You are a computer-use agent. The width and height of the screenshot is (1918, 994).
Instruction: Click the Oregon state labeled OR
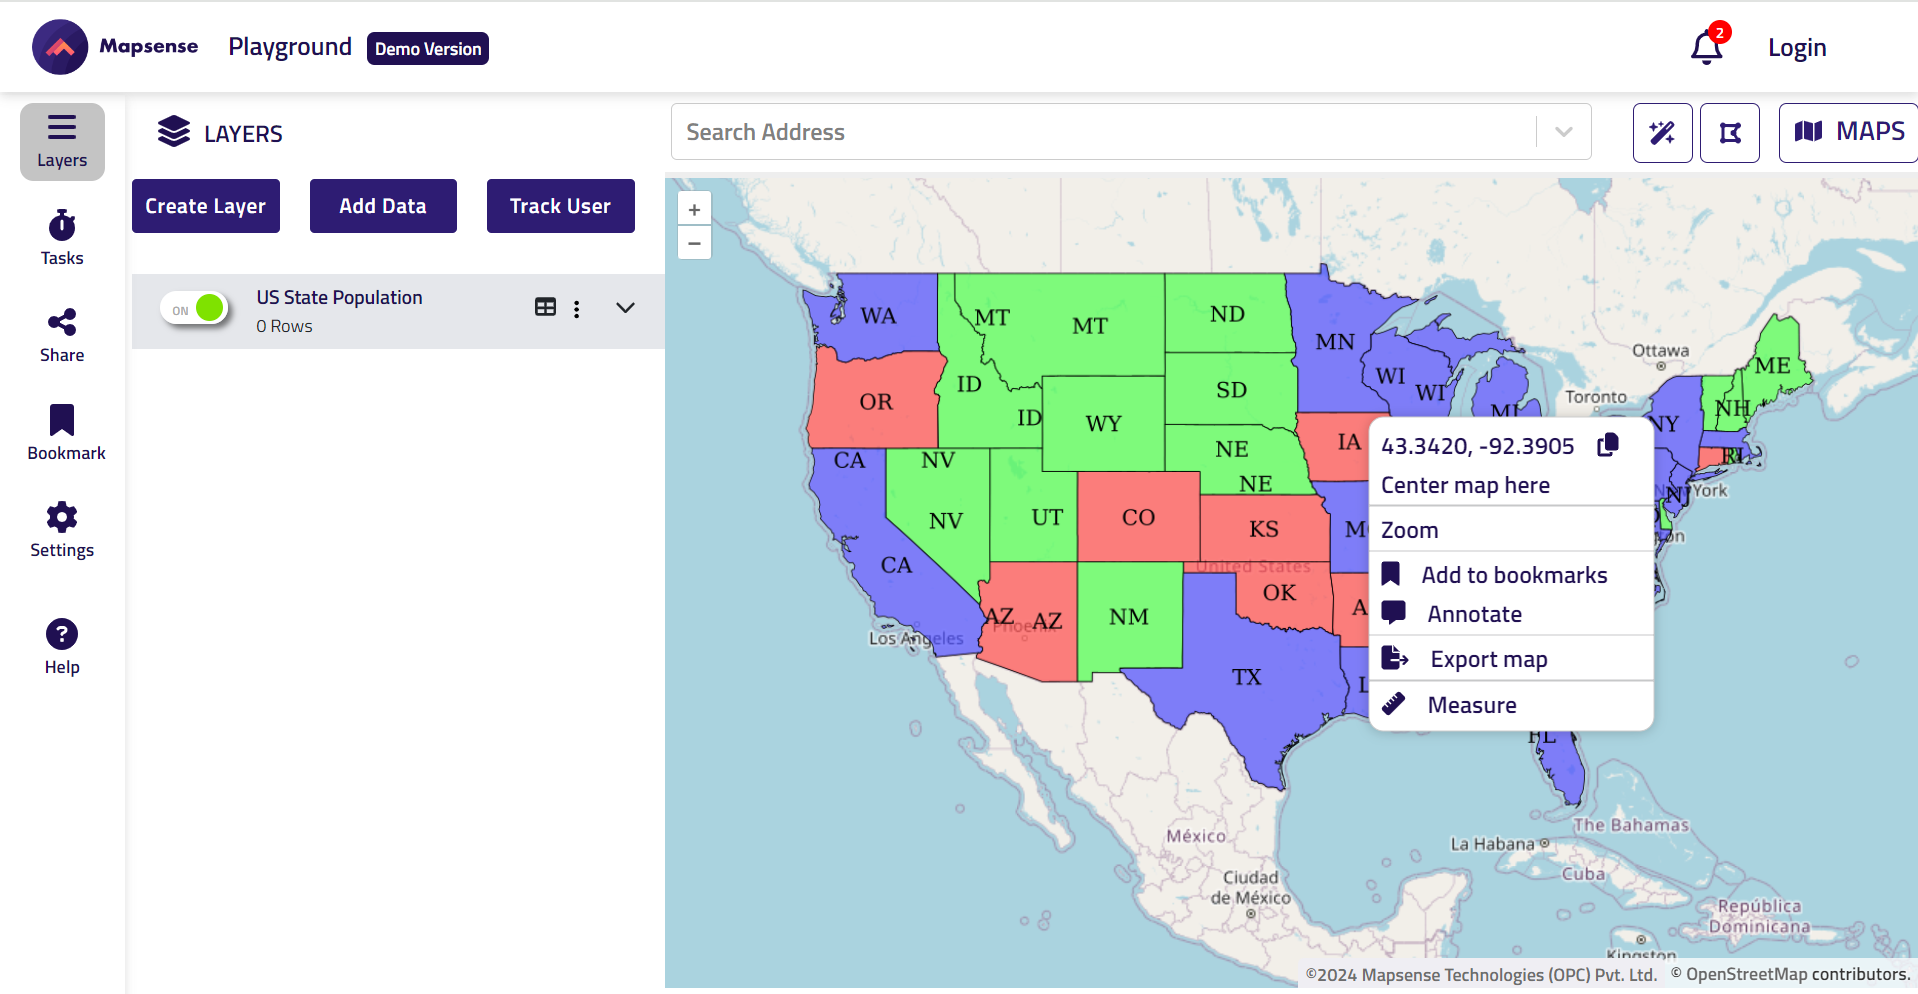(876, 401)
